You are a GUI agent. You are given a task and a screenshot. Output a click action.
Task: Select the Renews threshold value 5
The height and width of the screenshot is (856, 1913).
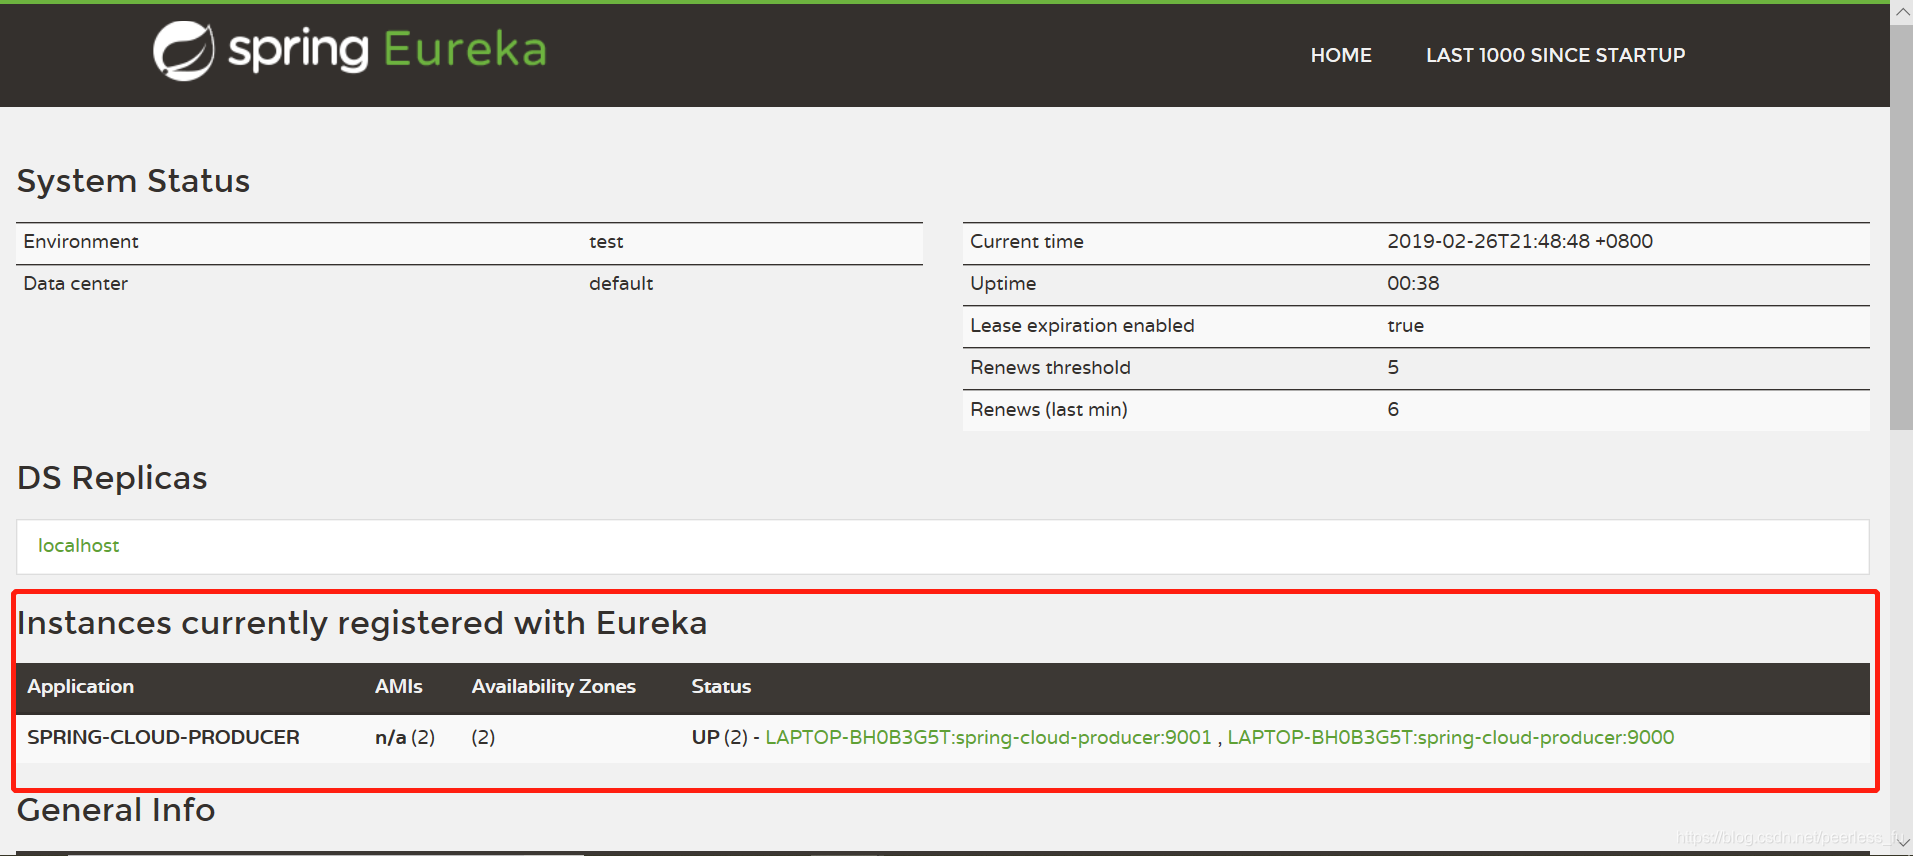click(x=1393, y=367)
